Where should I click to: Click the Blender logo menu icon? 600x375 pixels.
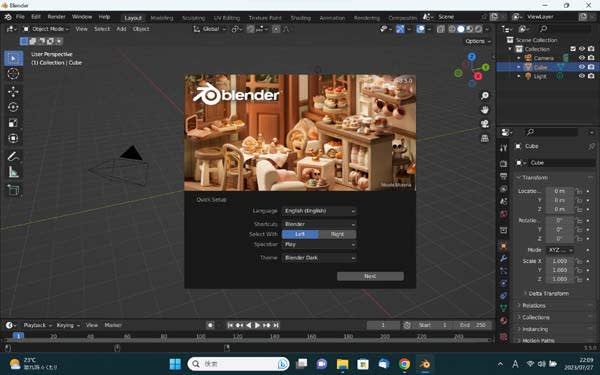8,17
